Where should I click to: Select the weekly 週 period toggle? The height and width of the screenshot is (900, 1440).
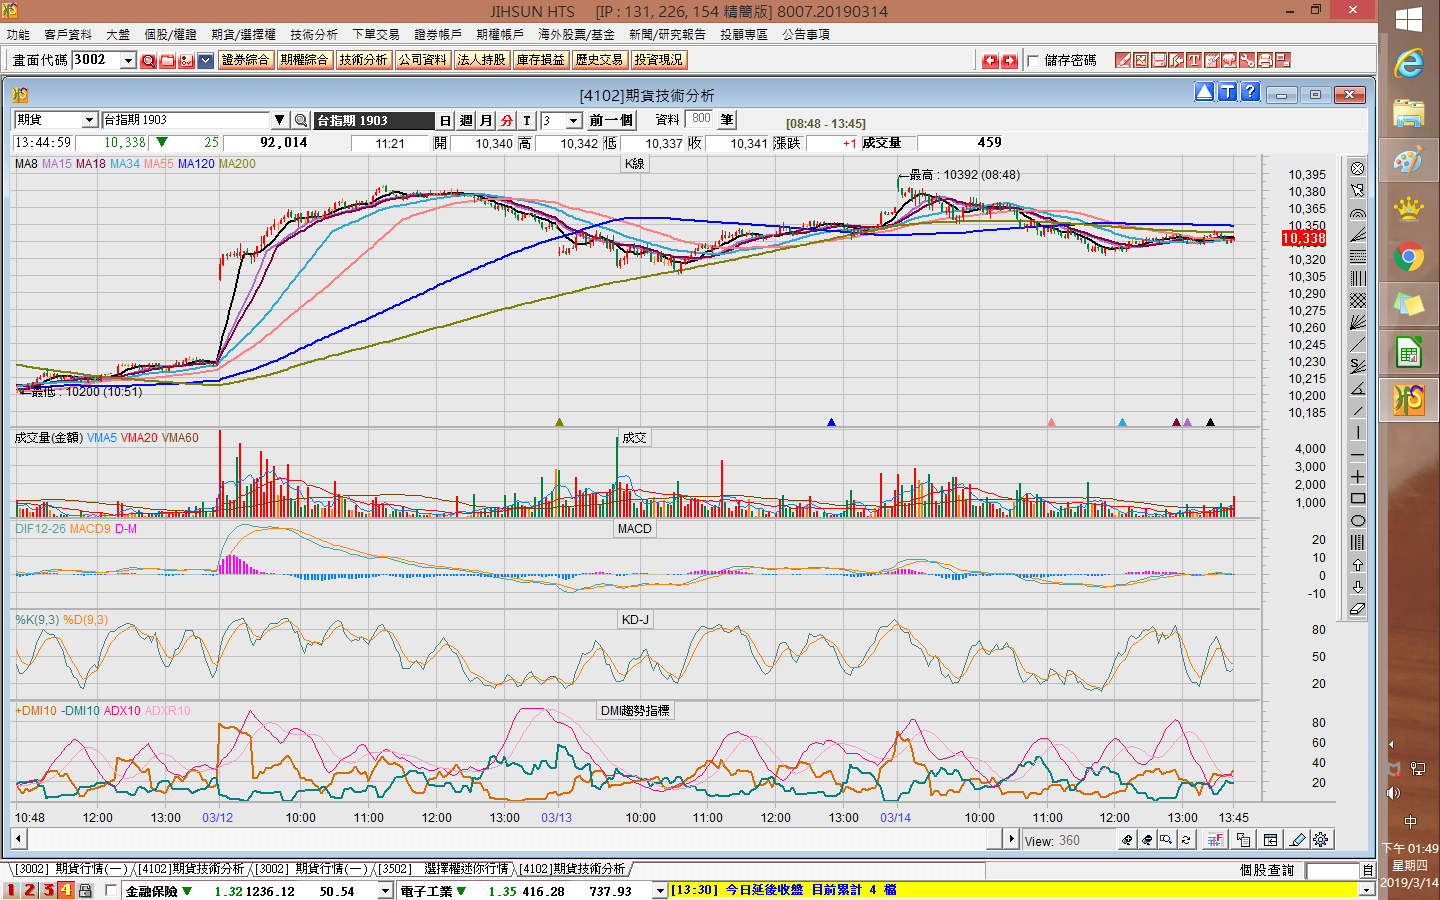[465, 120]
